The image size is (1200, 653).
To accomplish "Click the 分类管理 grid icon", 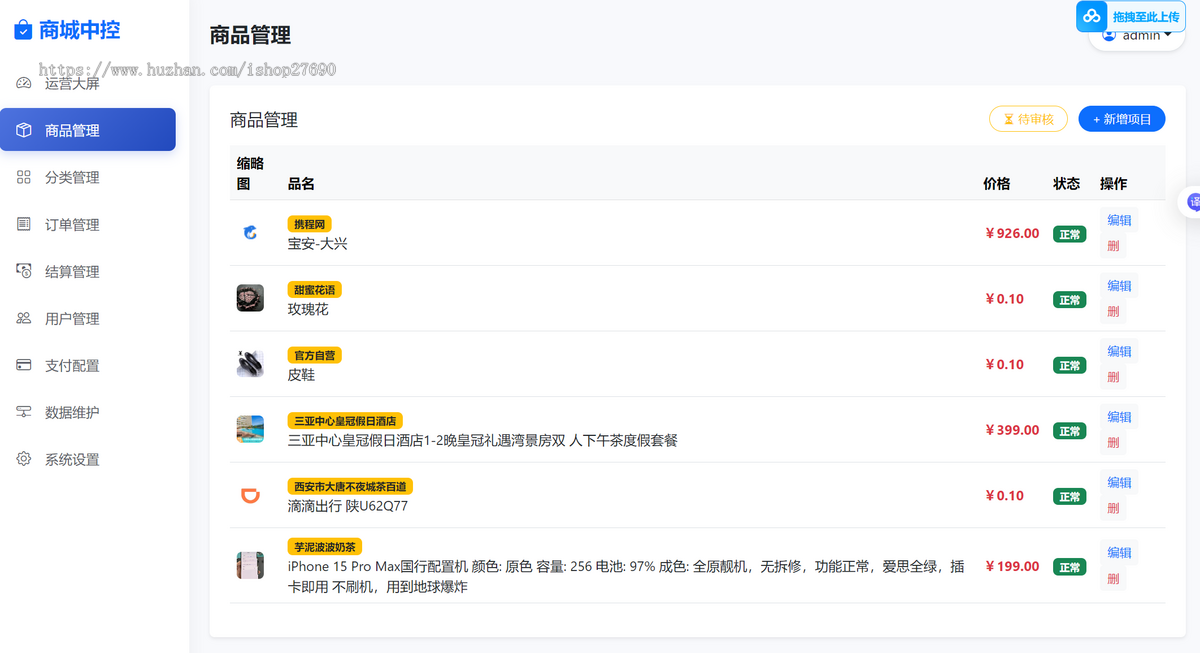I will 24,177.
